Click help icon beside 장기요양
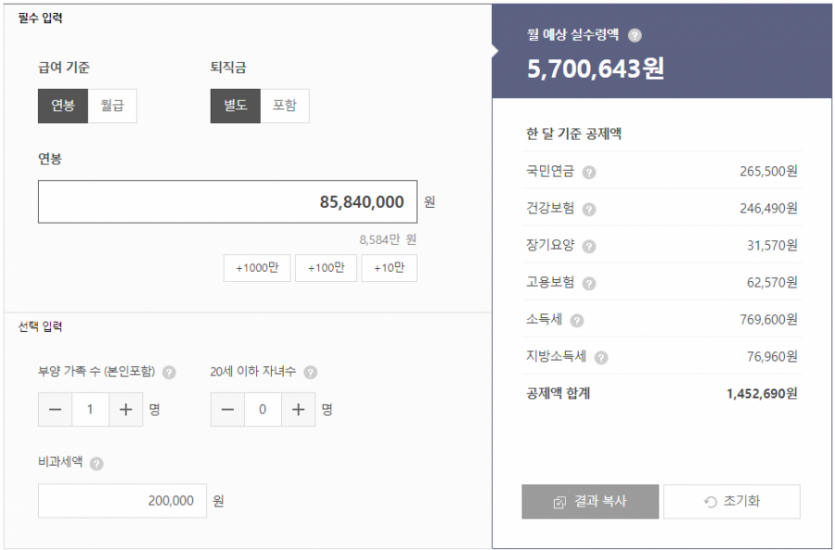Image resolution: width=835 pixels, height=550 pixels. coord(589,246)
